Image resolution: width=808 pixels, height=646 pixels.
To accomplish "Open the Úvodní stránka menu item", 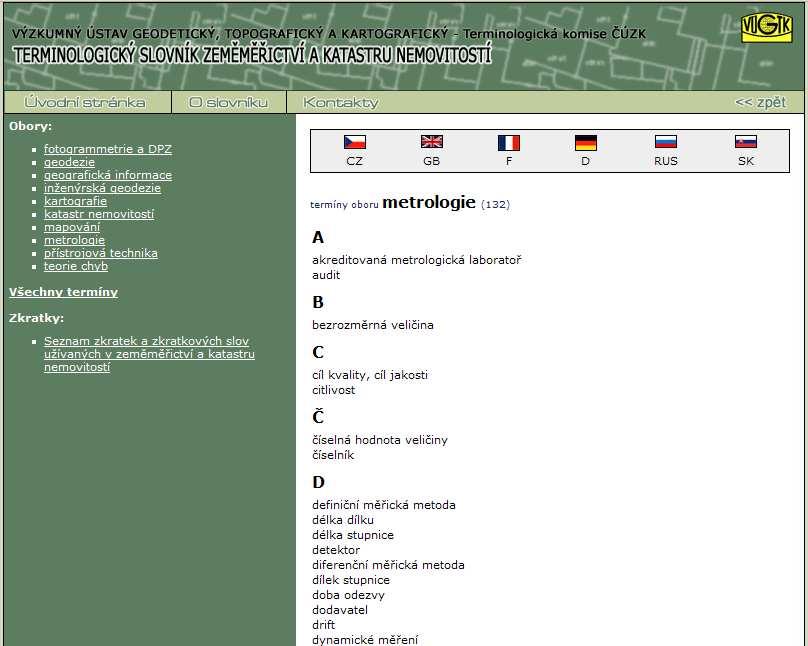I will pos(85,103).
